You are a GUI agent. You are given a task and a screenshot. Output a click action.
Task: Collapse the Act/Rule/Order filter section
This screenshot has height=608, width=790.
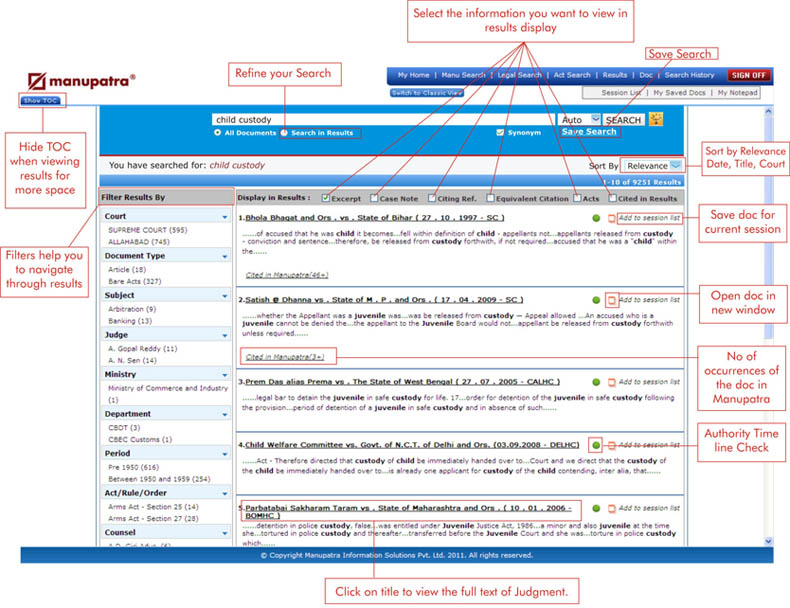tap(225, 493)
